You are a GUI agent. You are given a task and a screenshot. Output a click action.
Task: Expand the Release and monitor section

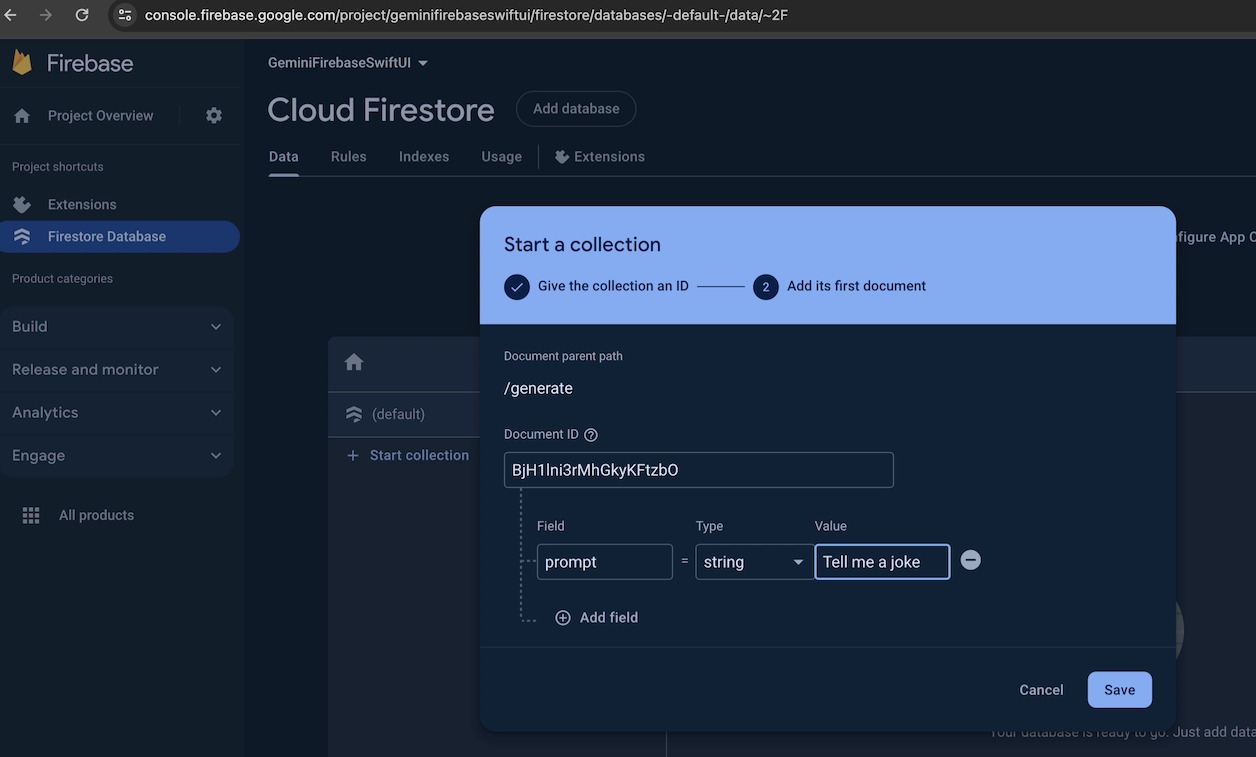pyautogui.click(x=117, y=369)
